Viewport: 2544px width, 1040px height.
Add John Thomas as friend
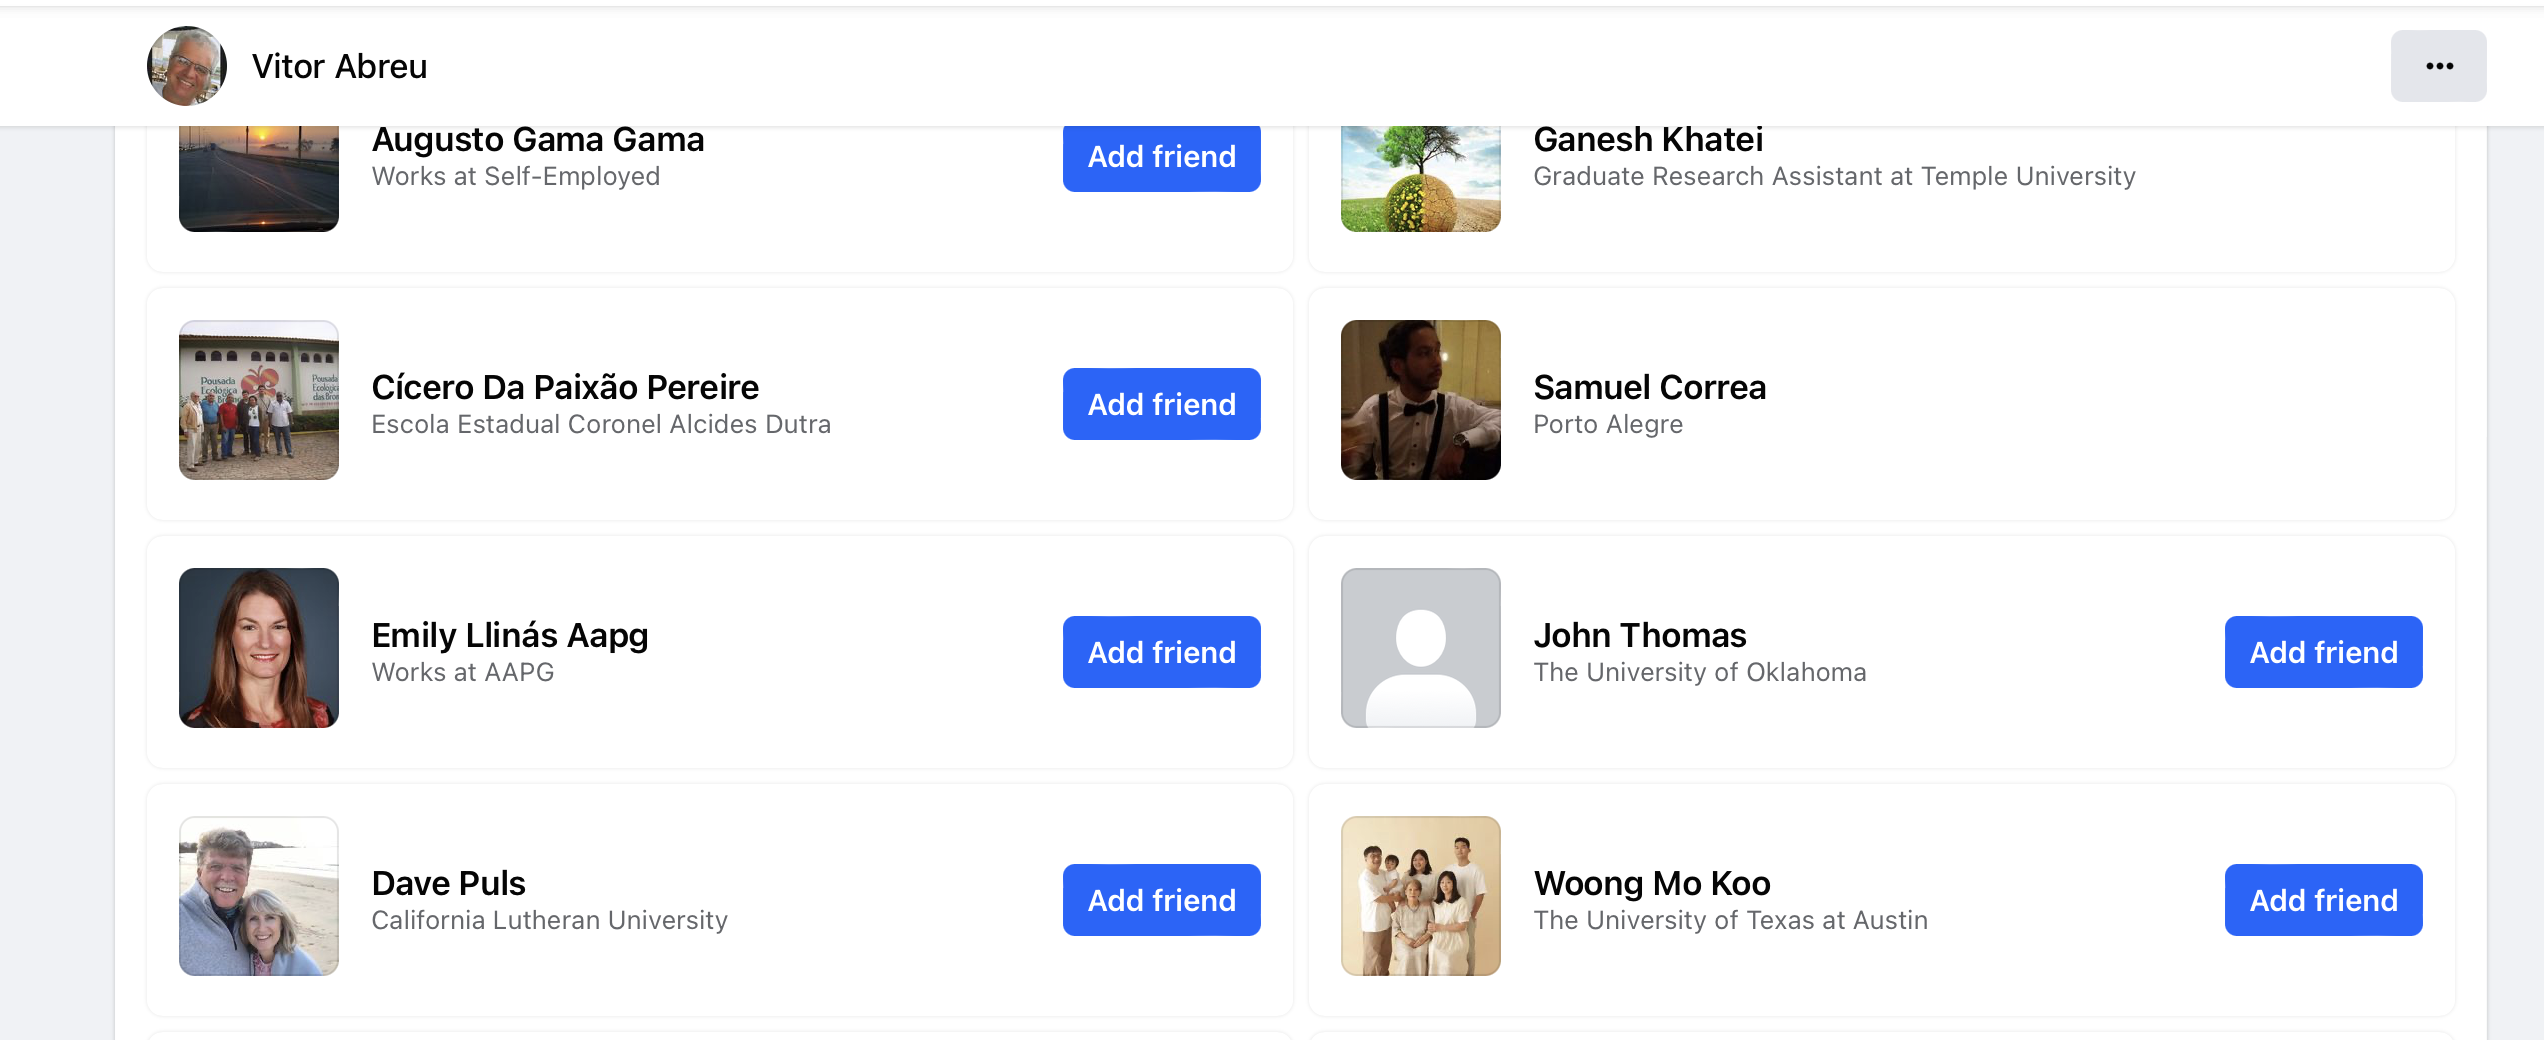(x=2323, y=652)
